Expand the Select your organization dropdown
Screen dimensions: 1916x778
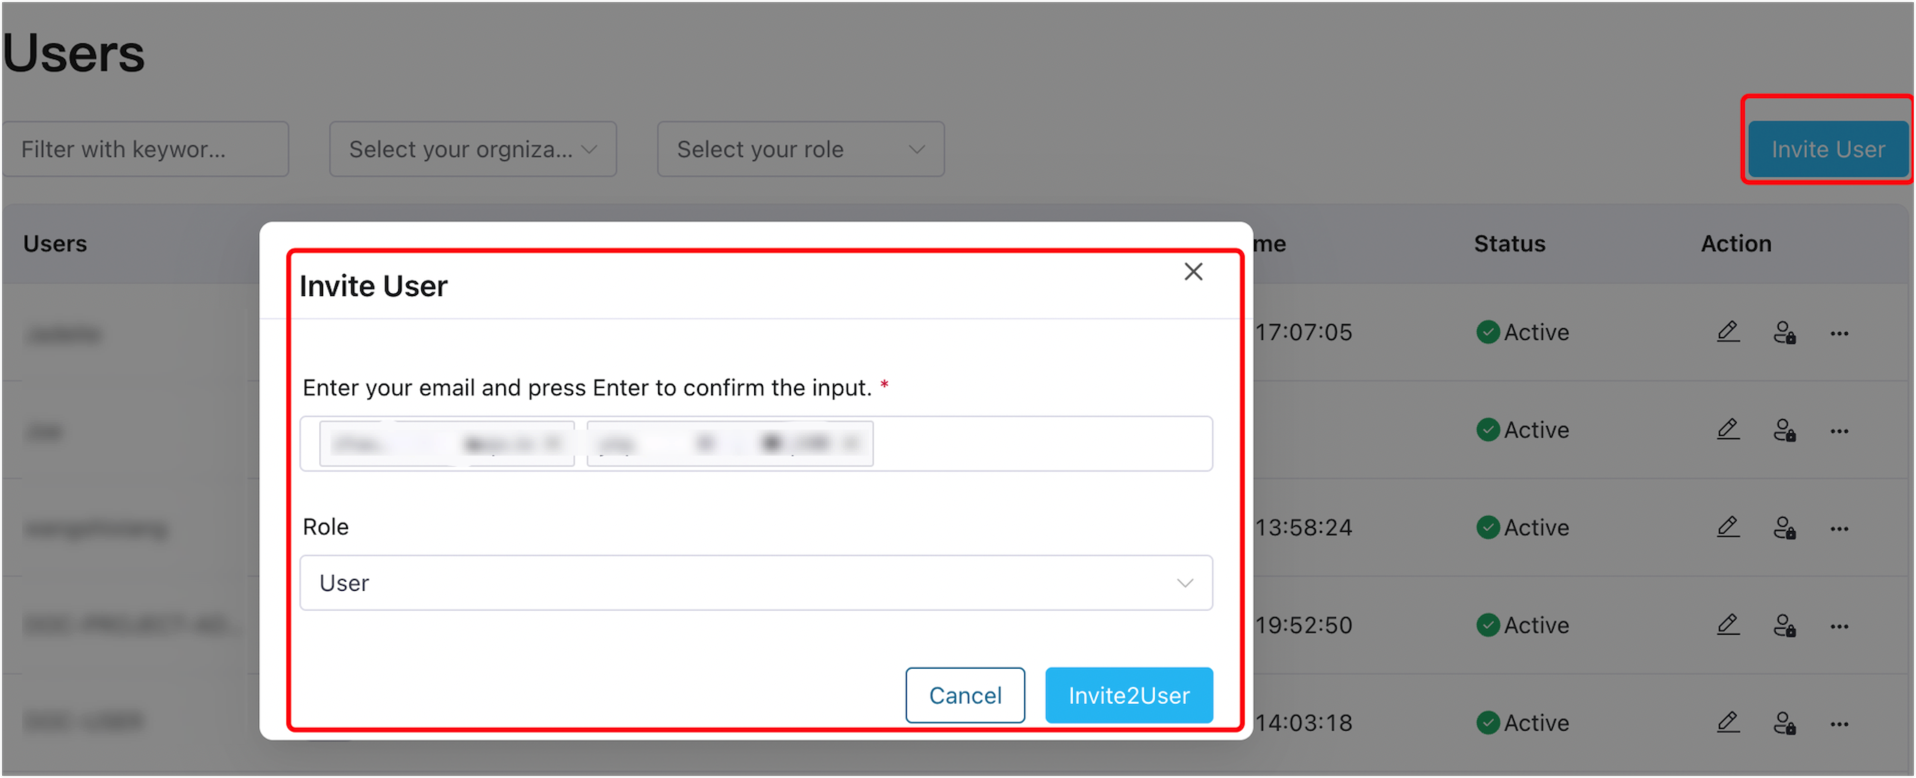473,149
